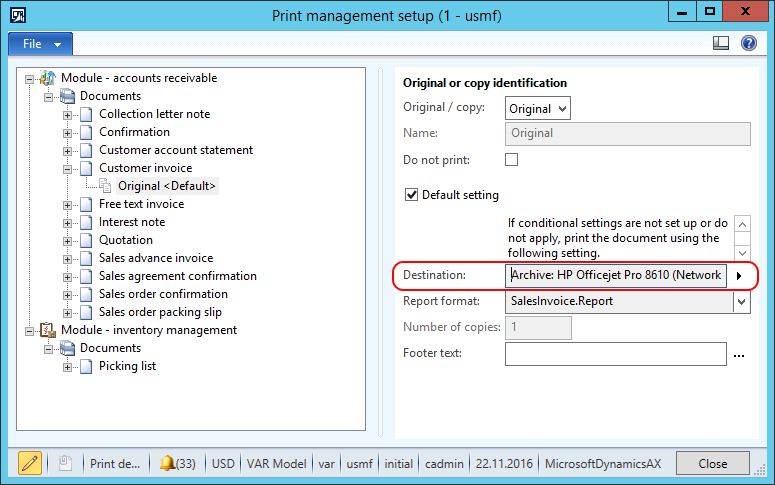Click the usmf company status bar entry
This screenshot has width=775, height=485.
[x=359, y=464]
